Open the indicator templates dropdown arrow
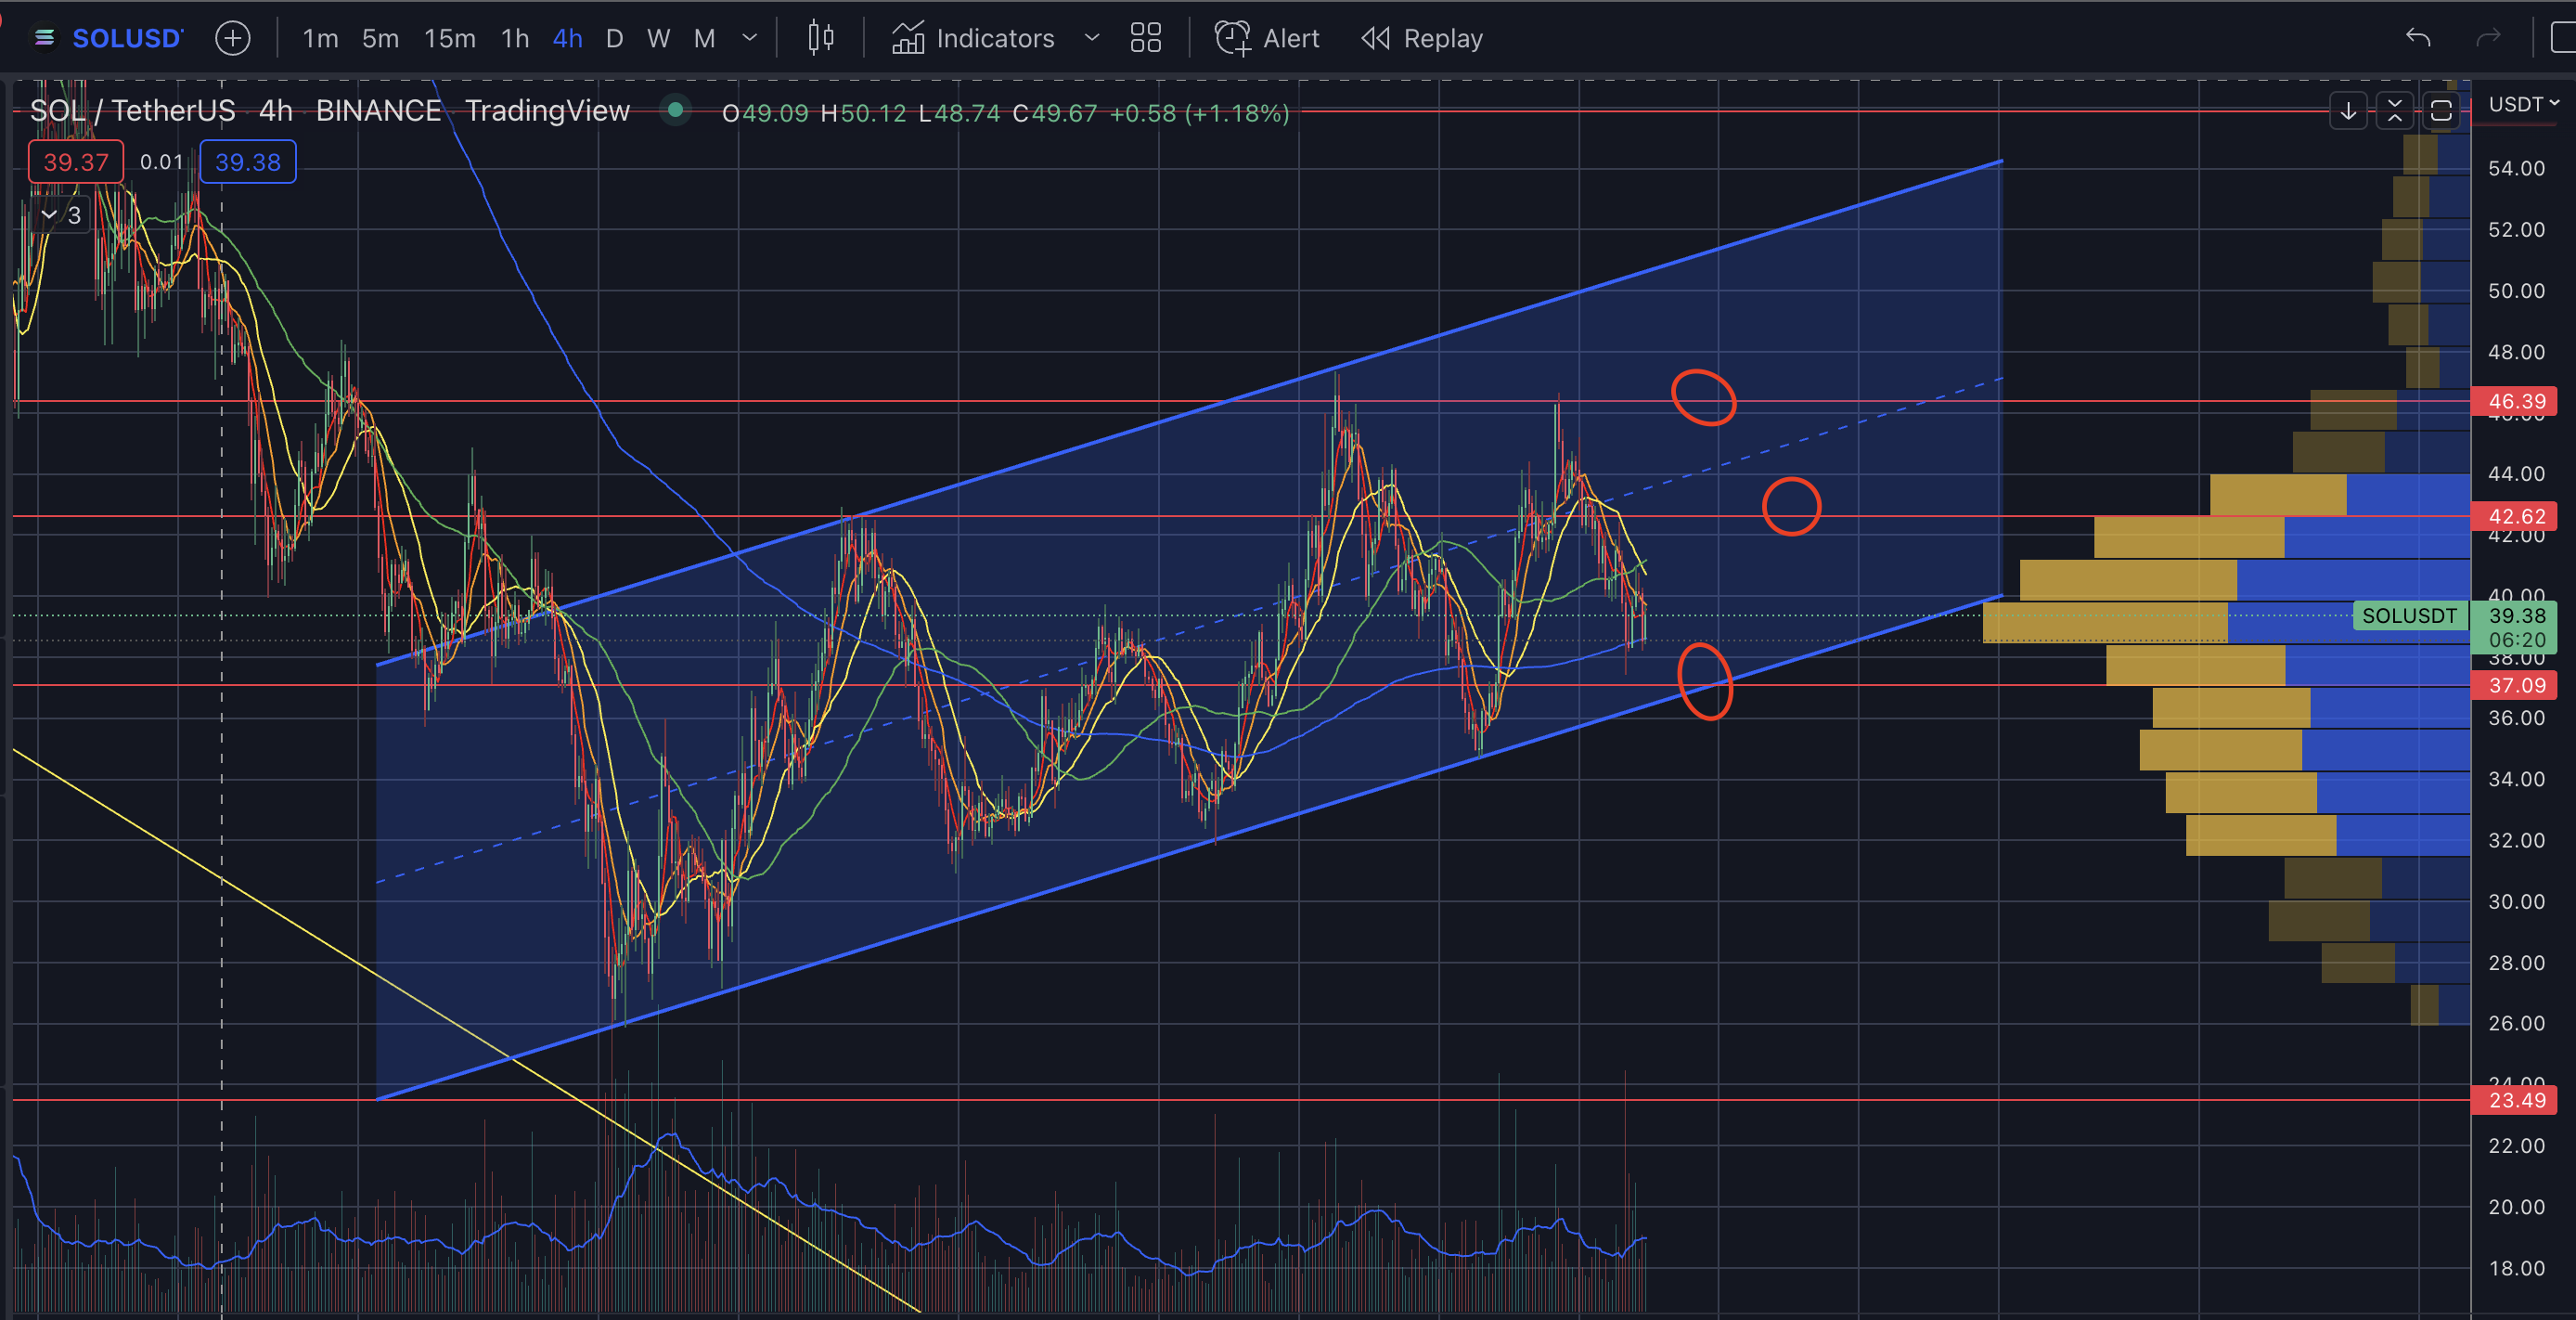Viewport: 2576px width, 1320px height. pyautogui.click(x=1091, y=38)
